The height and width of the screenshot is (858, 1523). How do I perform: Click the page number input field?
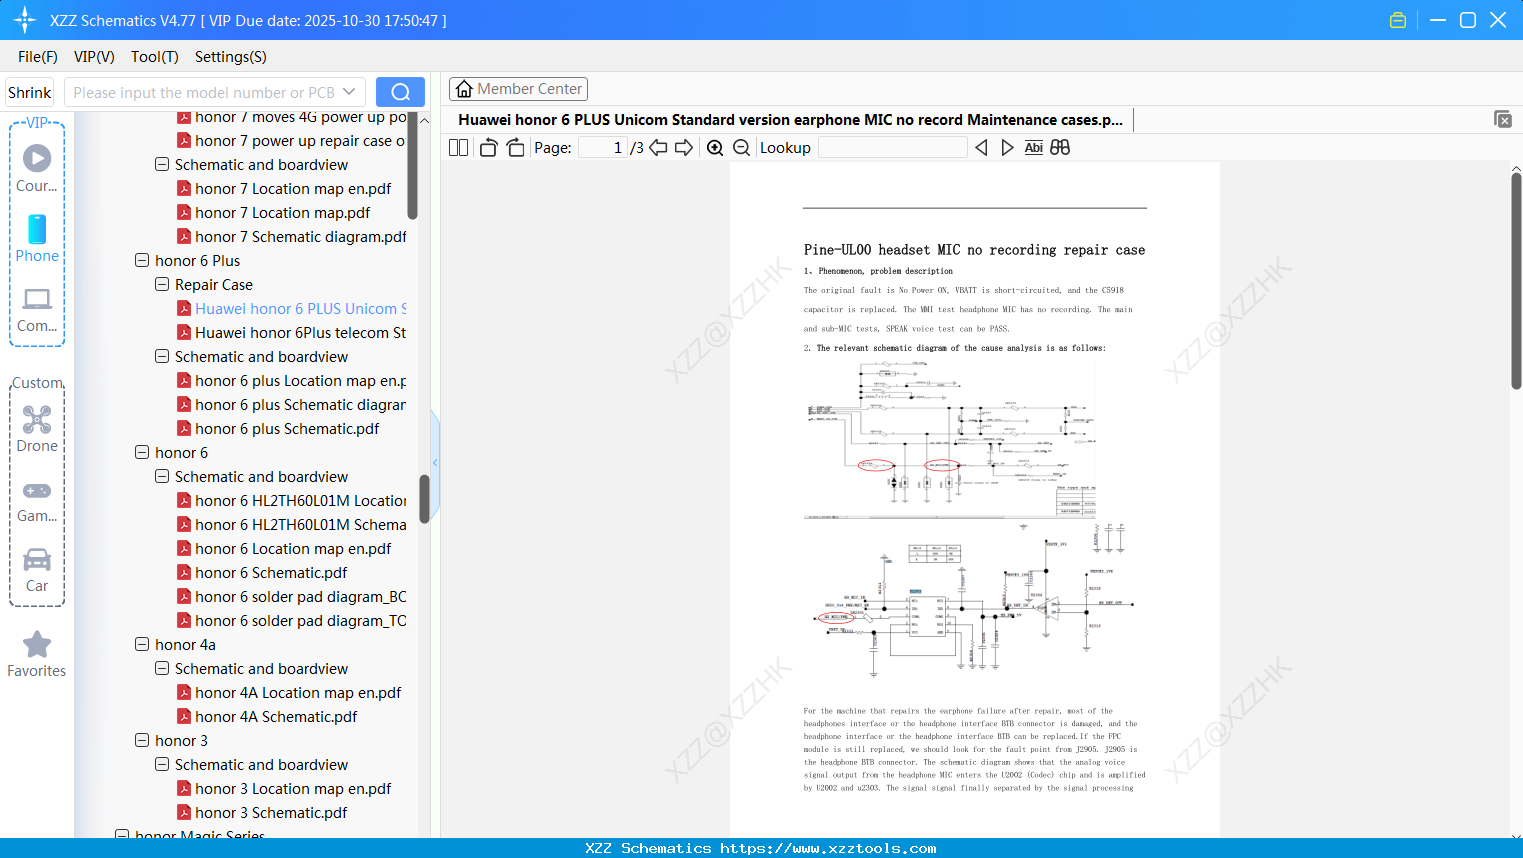tap(603, 148)
